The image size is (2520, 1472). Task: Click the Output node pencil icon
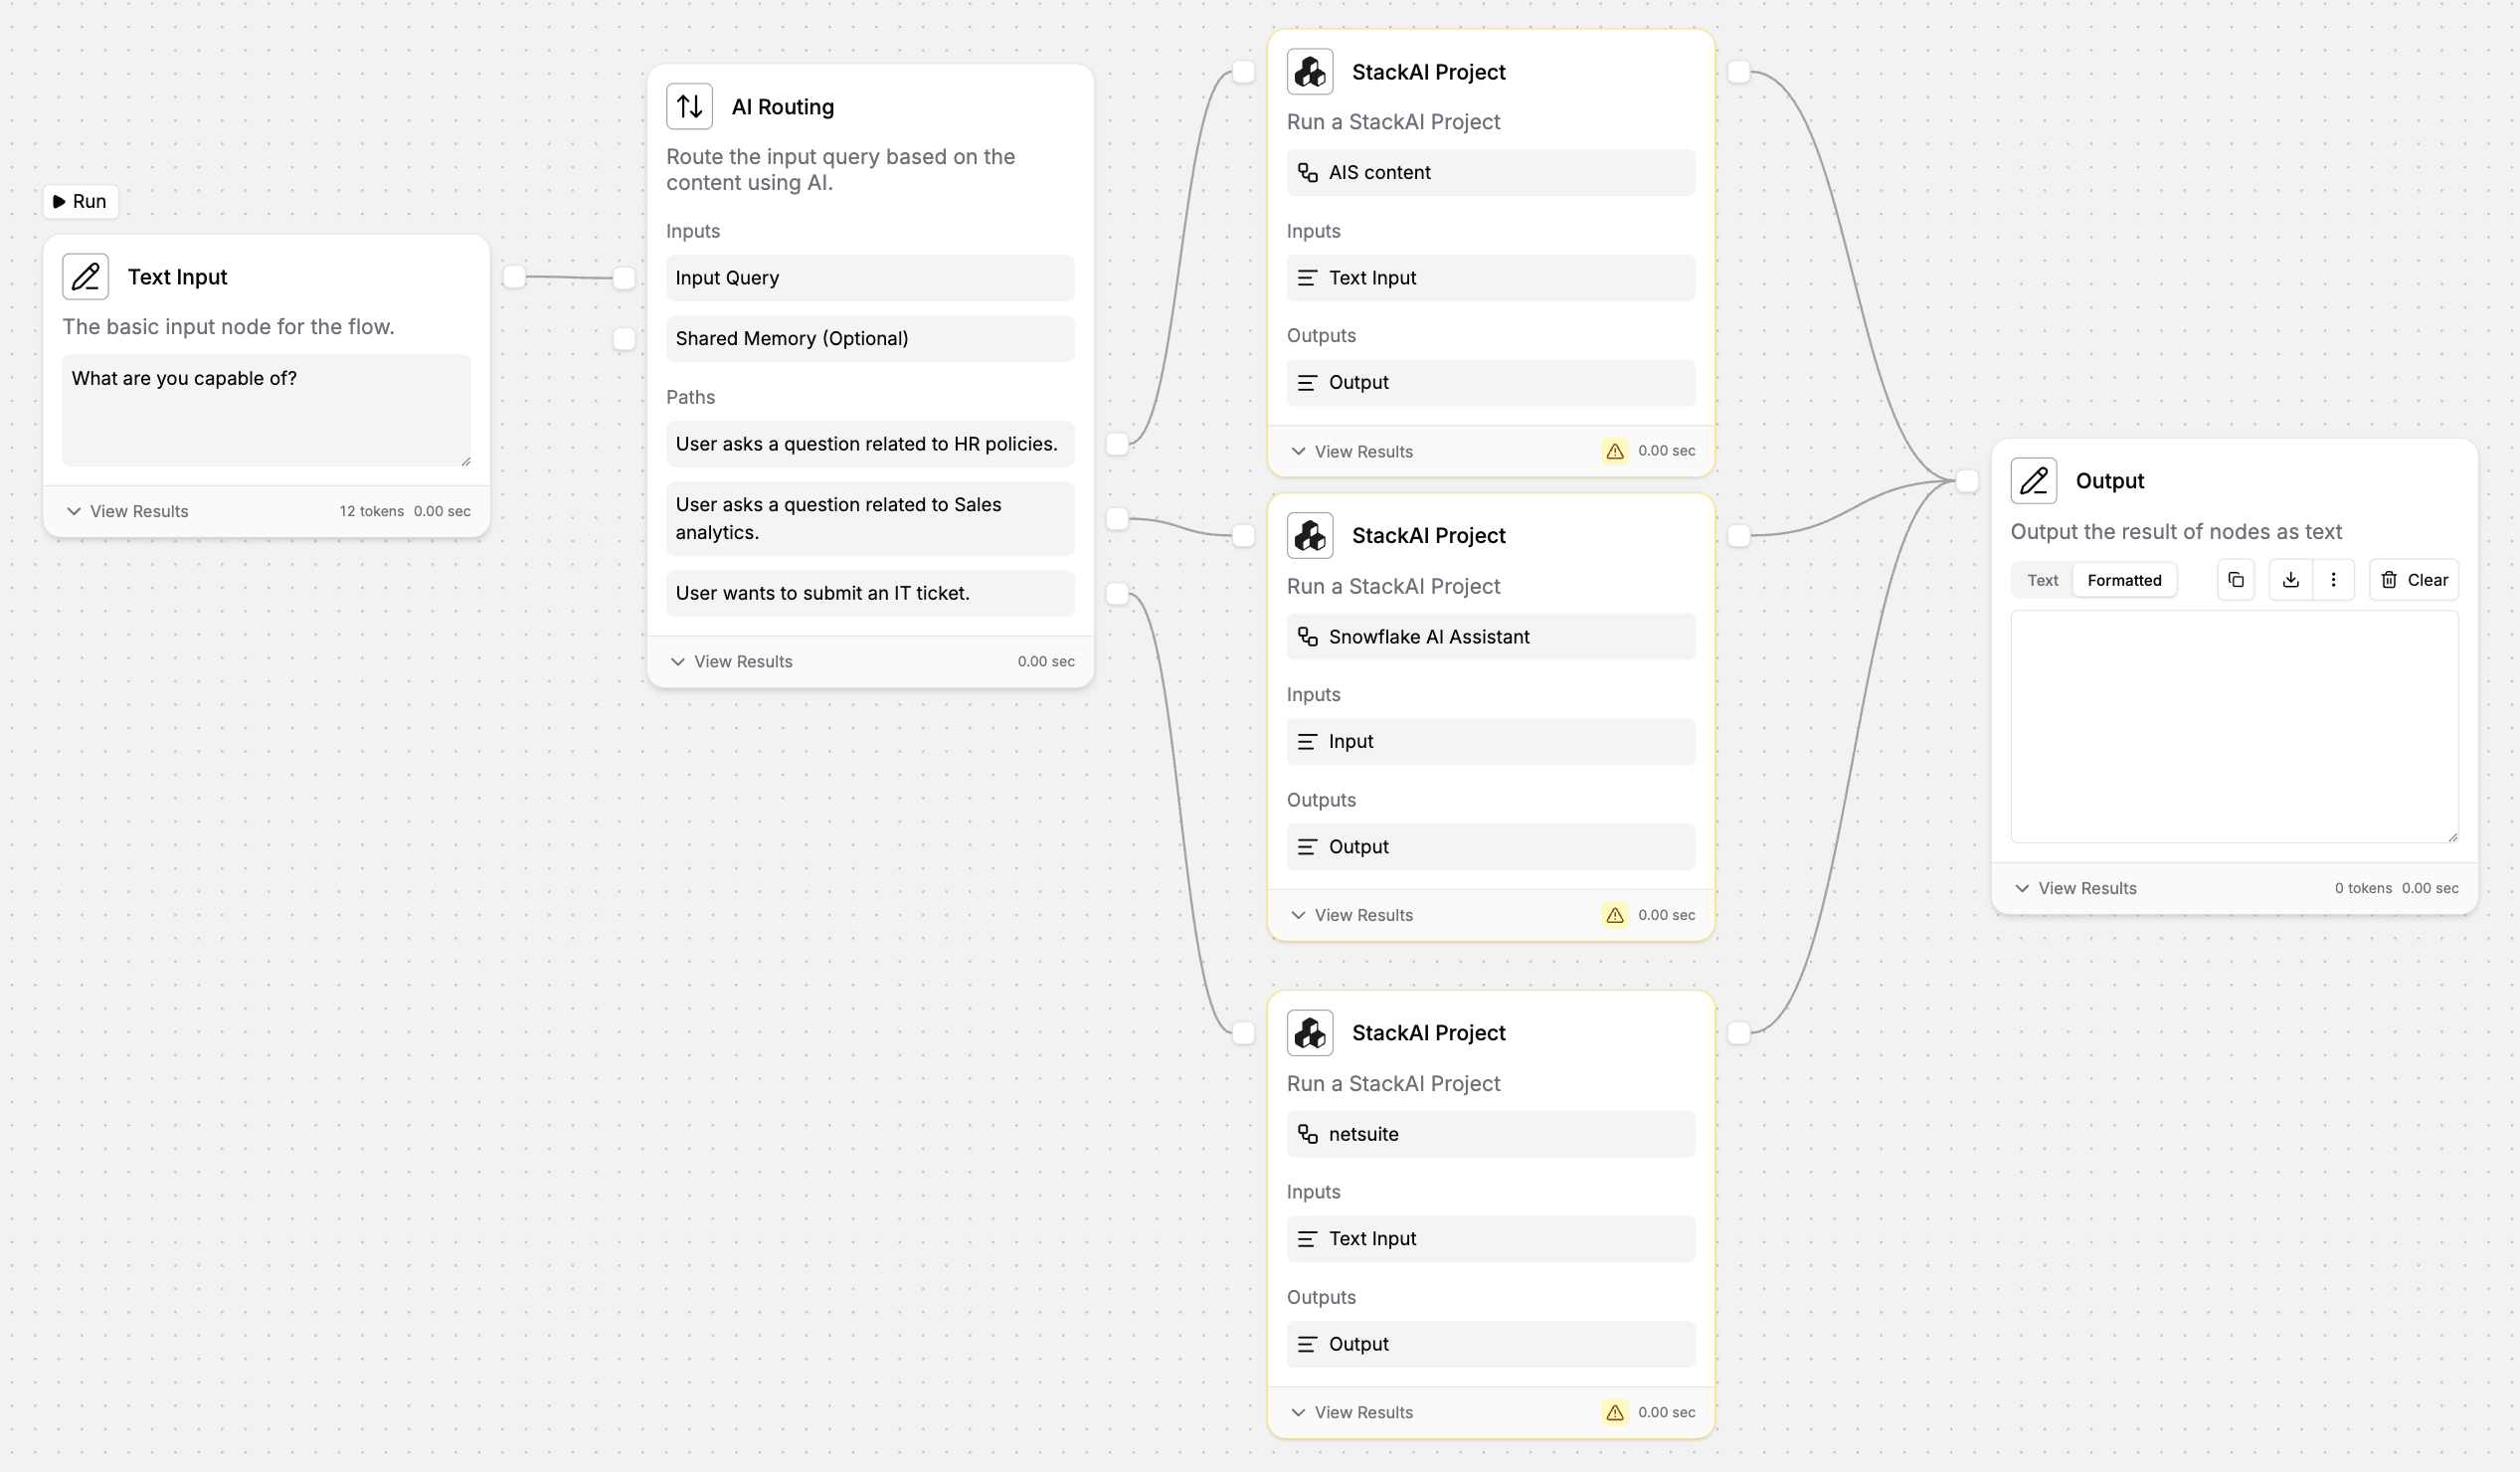click(x=2033, y=481)
